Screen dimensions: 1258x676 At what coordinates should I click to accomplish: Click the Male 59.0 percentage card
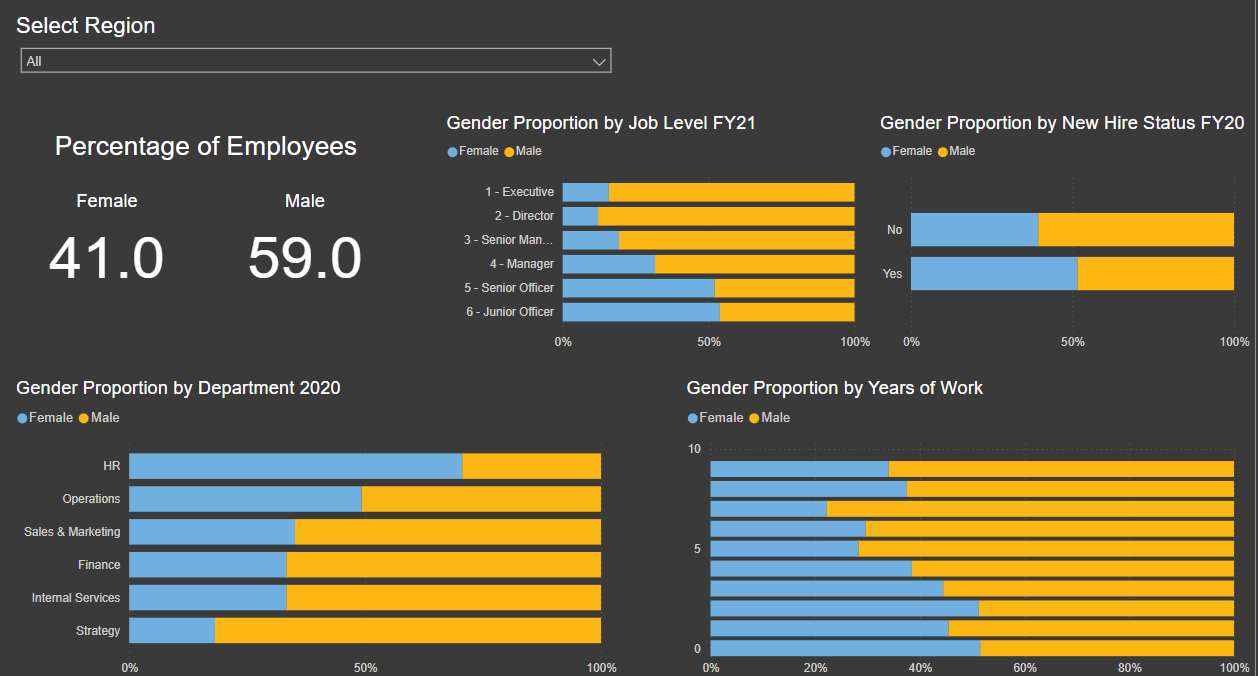[305, 257]
